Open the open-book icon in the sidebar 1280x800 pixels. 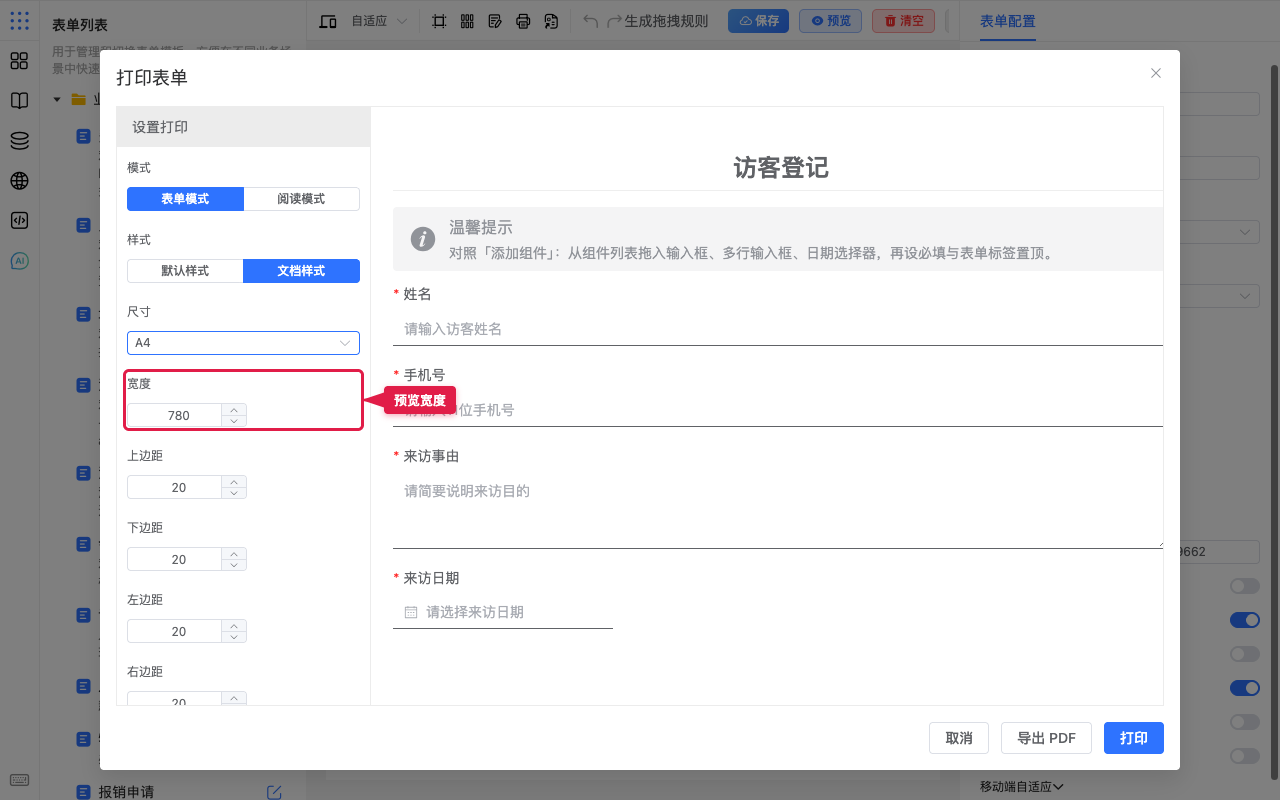(x=19, y=101)
